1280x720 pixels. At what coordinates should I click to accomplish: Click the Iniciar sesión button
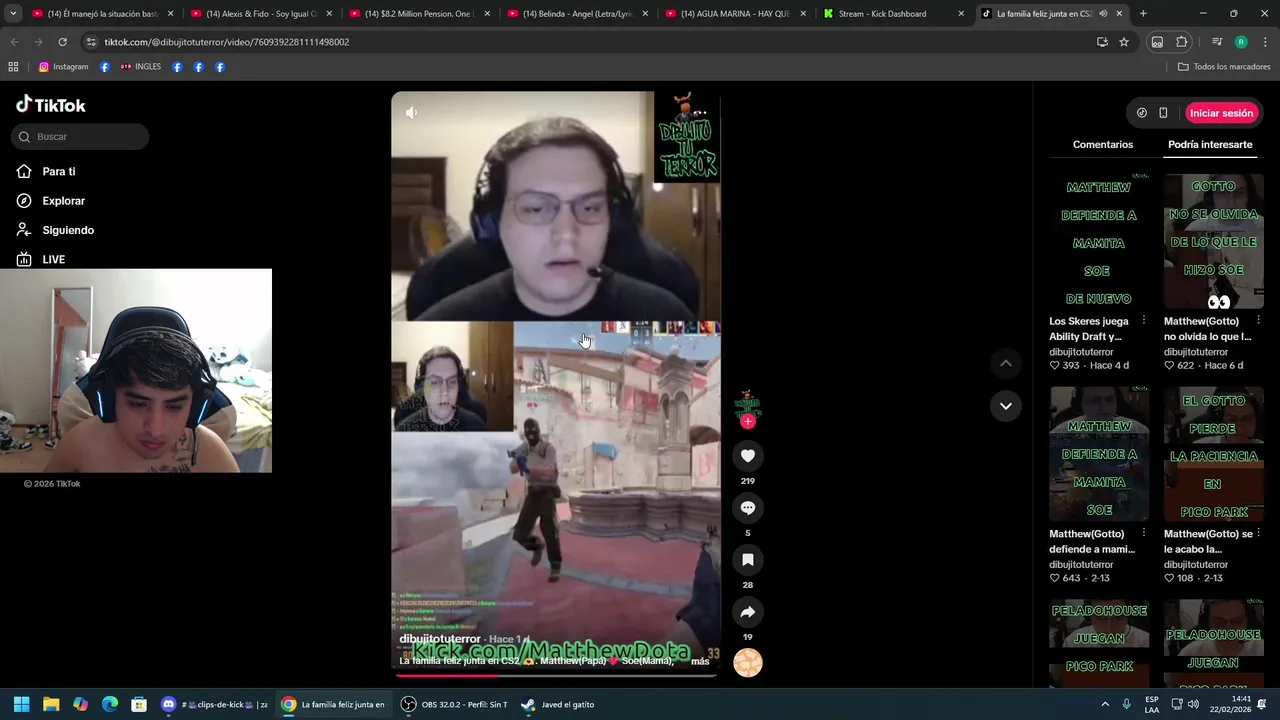[1221, 113]
